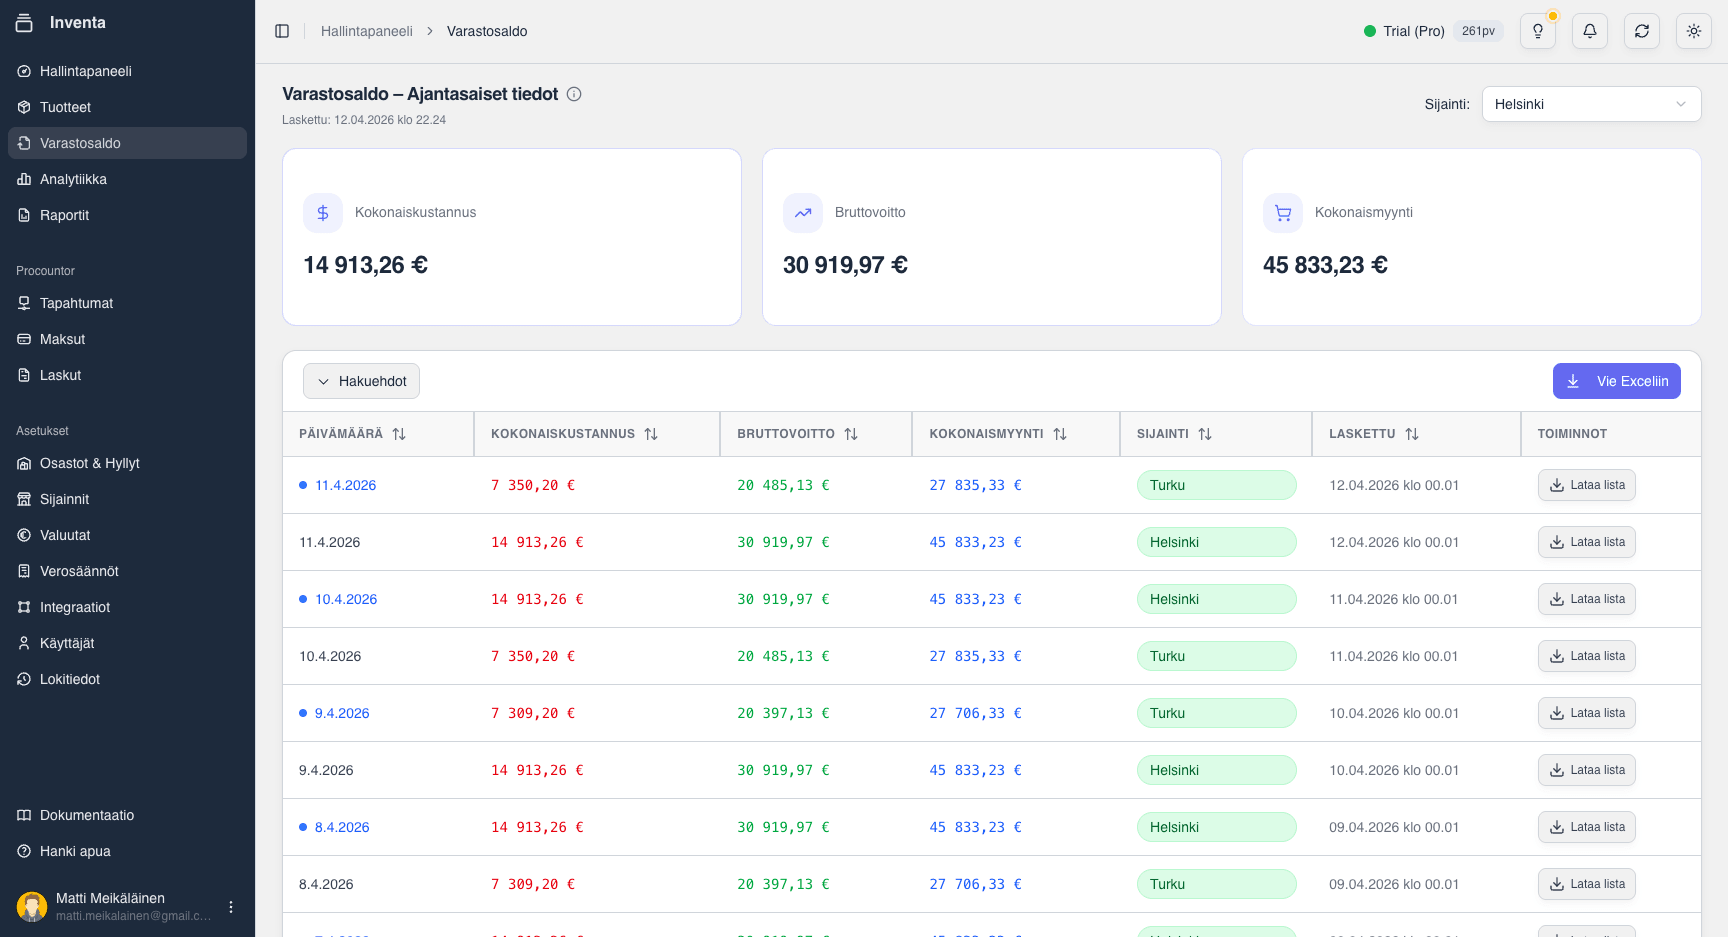The width and height of the screenshot is (1728, 937).
Task: Sort by Bruttovoitto column arrows
Action: [x=851, y=434]
